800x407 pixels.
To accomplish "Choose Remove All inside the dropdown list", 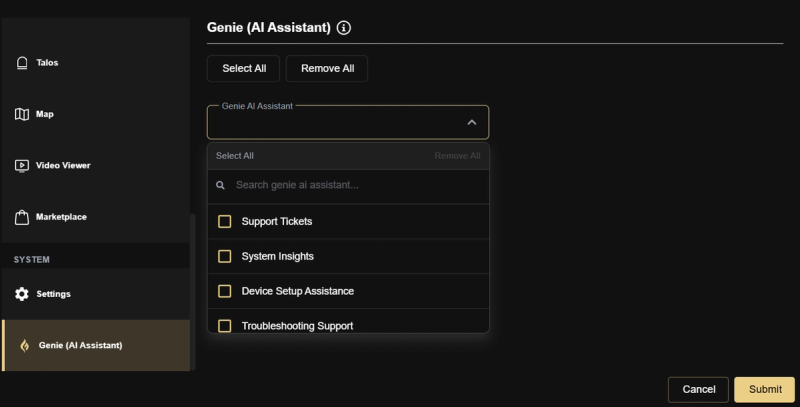I will pos(457,156).
